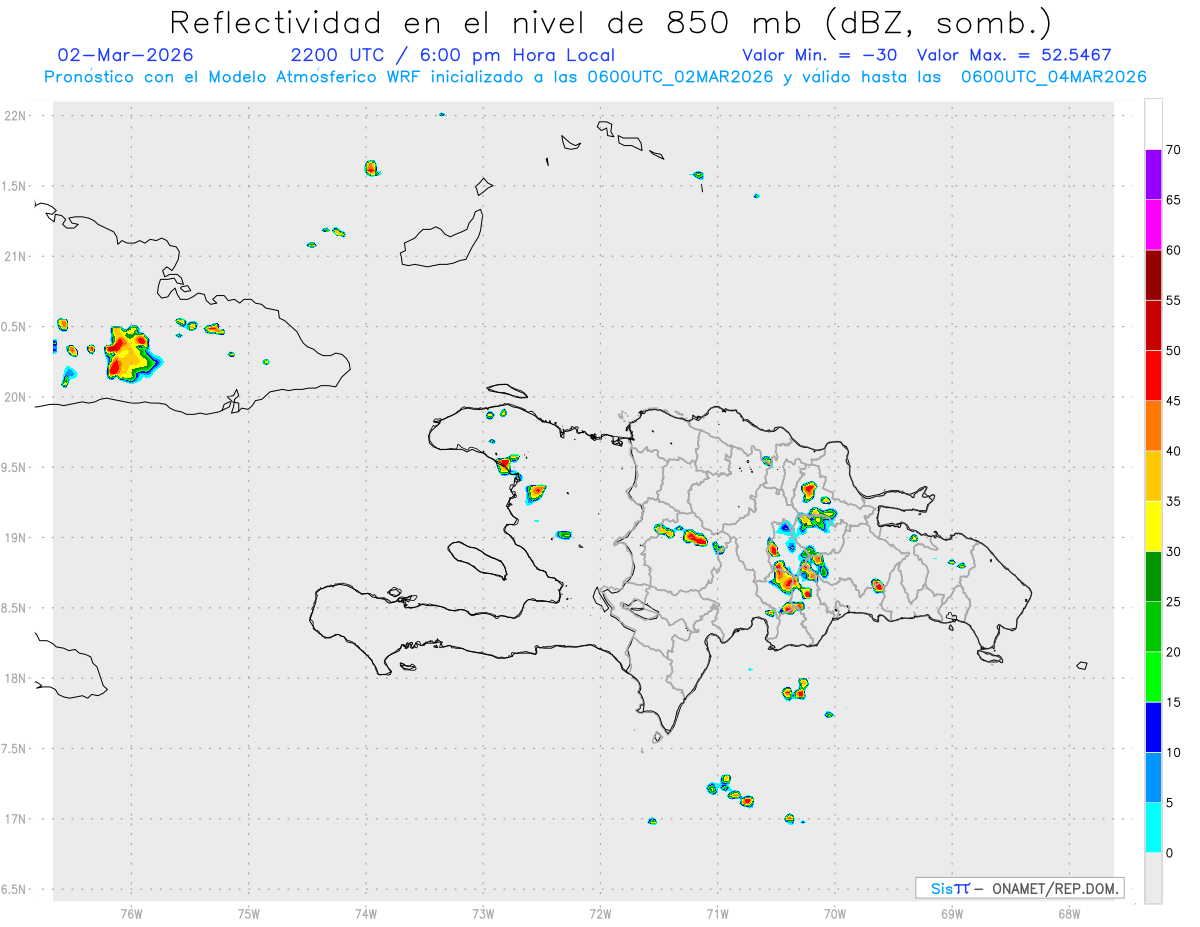Viewport: 1200px width, 927px height.
Task: Click the '75W' longitude label
Action: (x=249, y=914)
